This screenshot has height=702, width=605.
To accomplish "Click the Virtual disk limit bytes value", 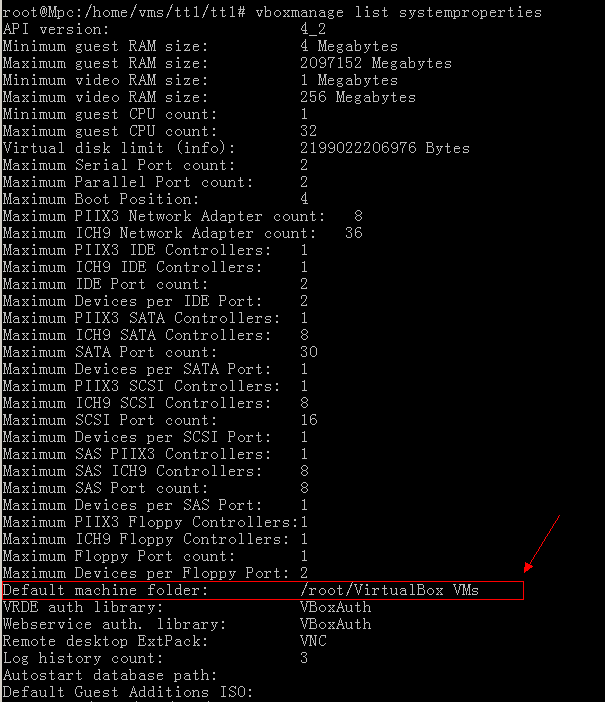I will [x=385, y=148].
